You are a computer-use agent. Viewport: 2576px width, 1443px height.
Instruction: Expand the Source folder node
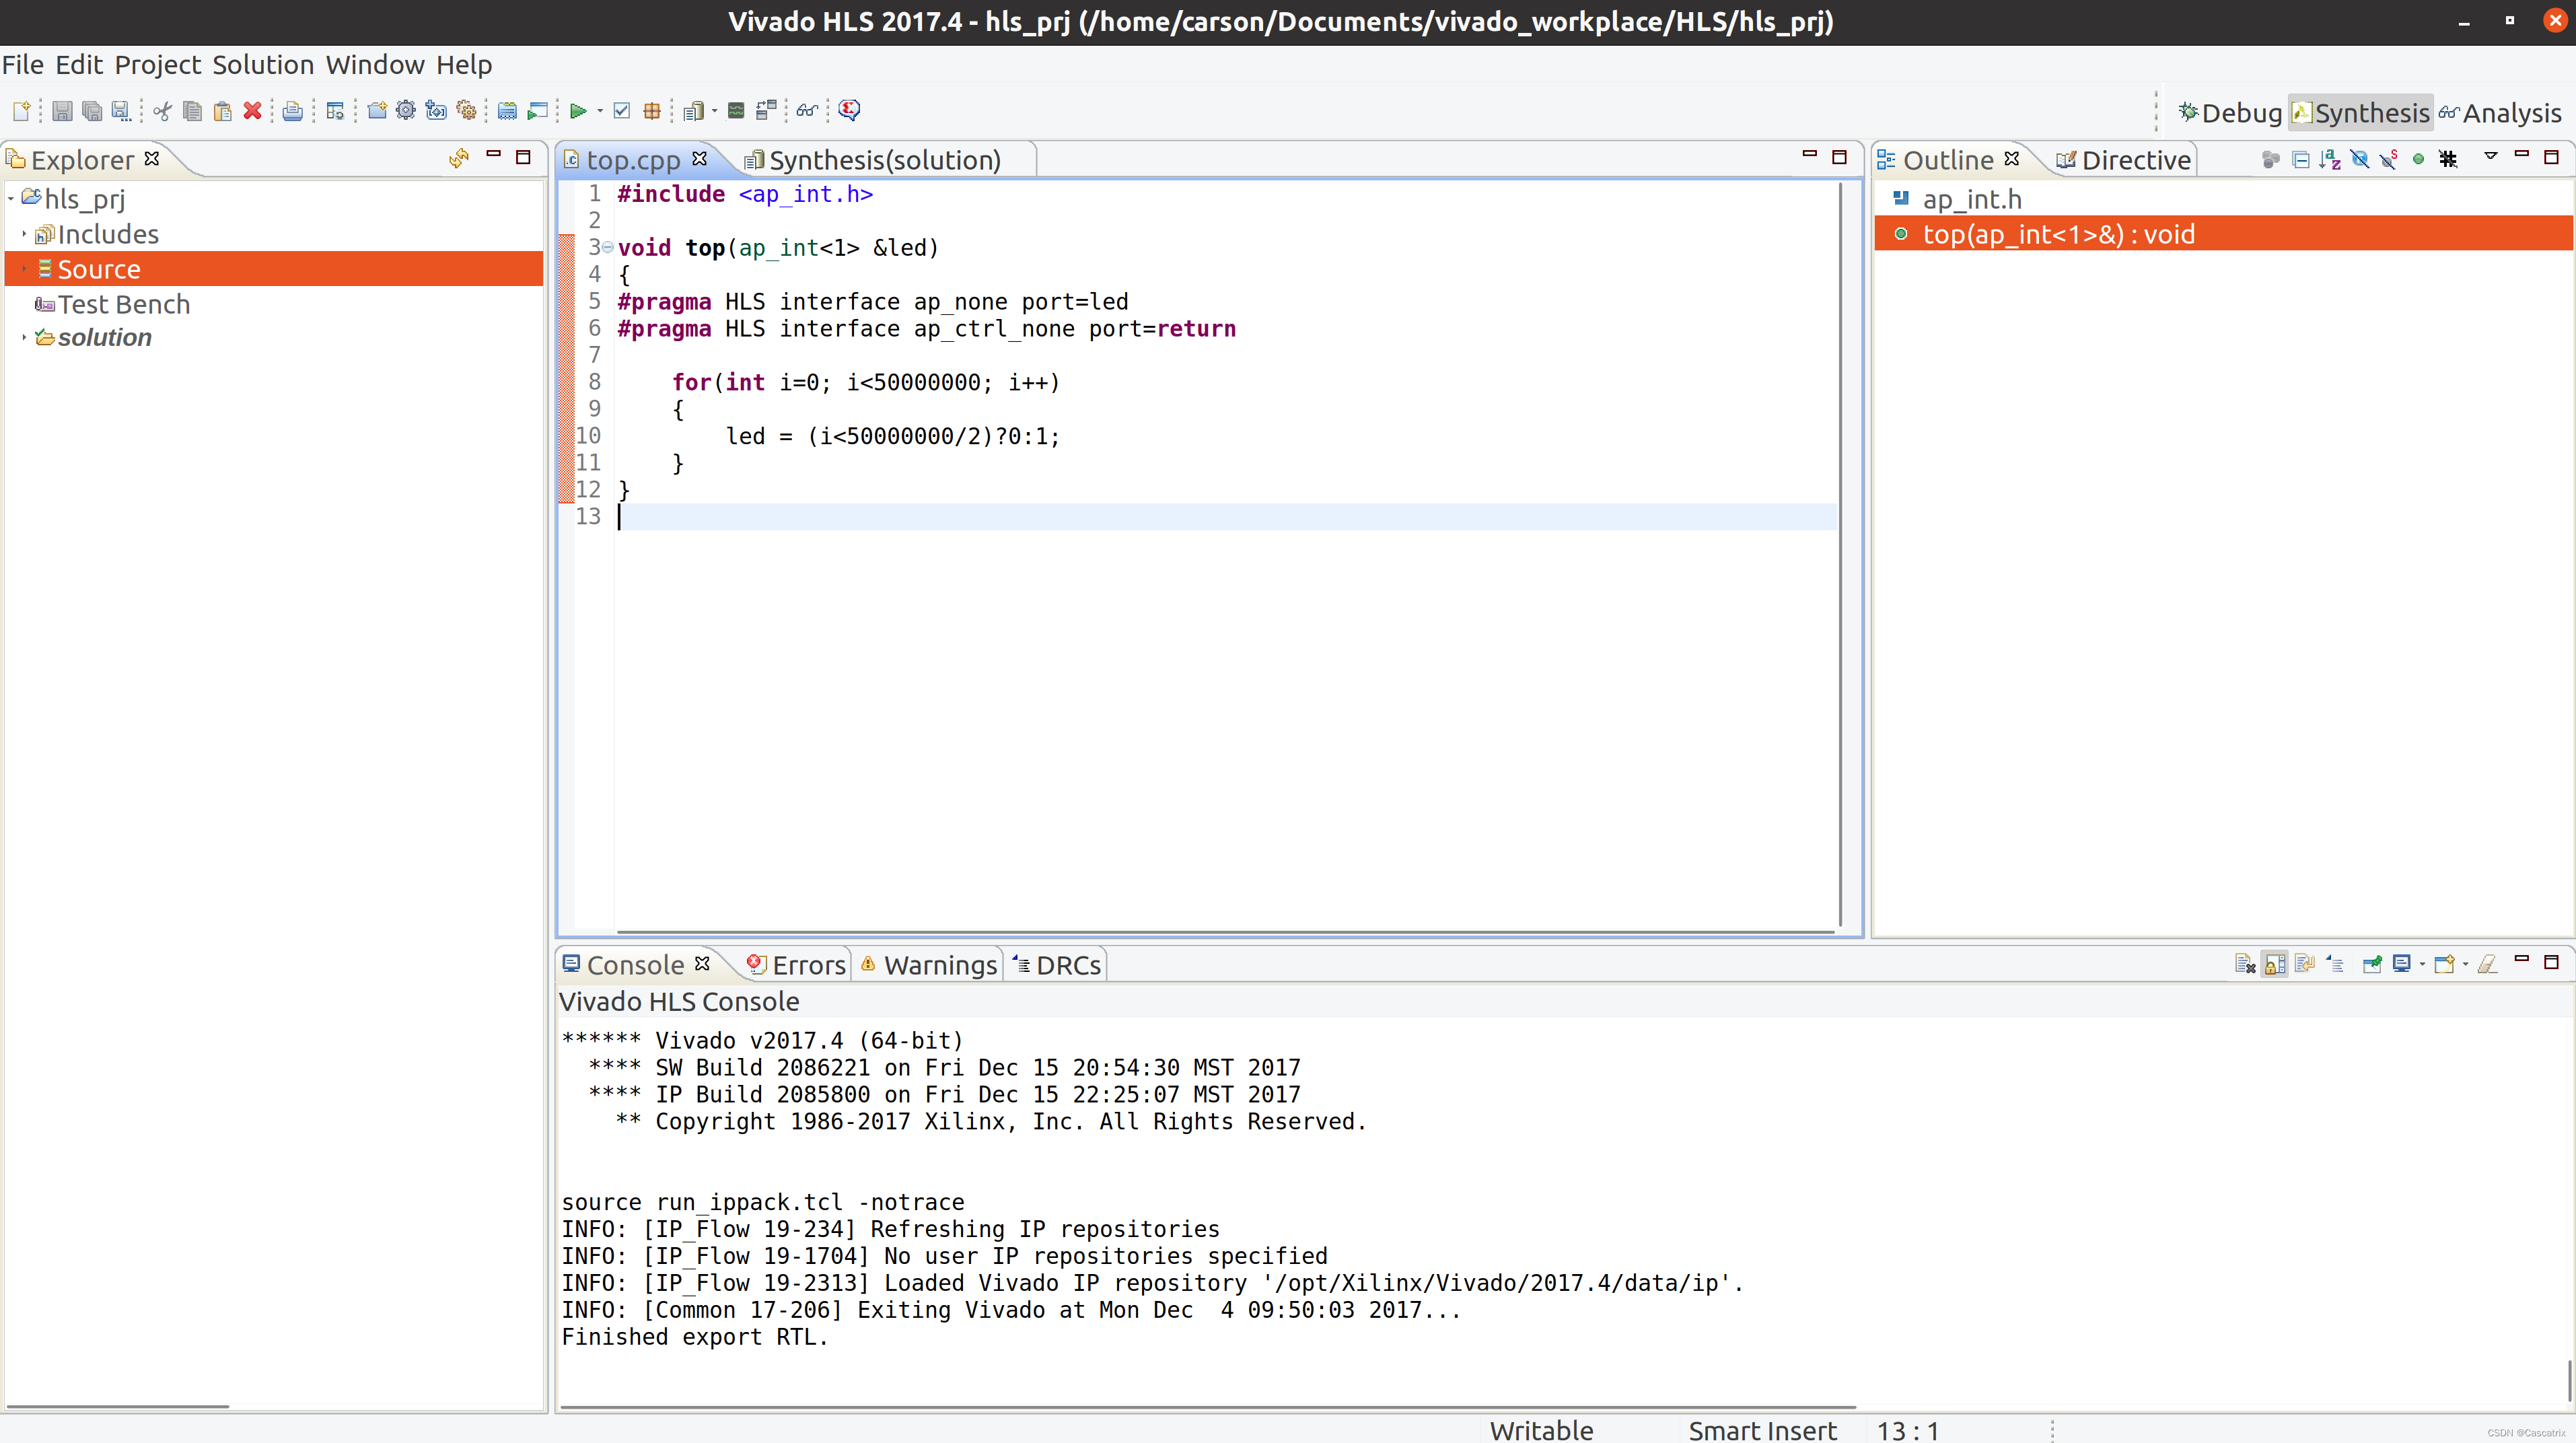pos(24,269)
